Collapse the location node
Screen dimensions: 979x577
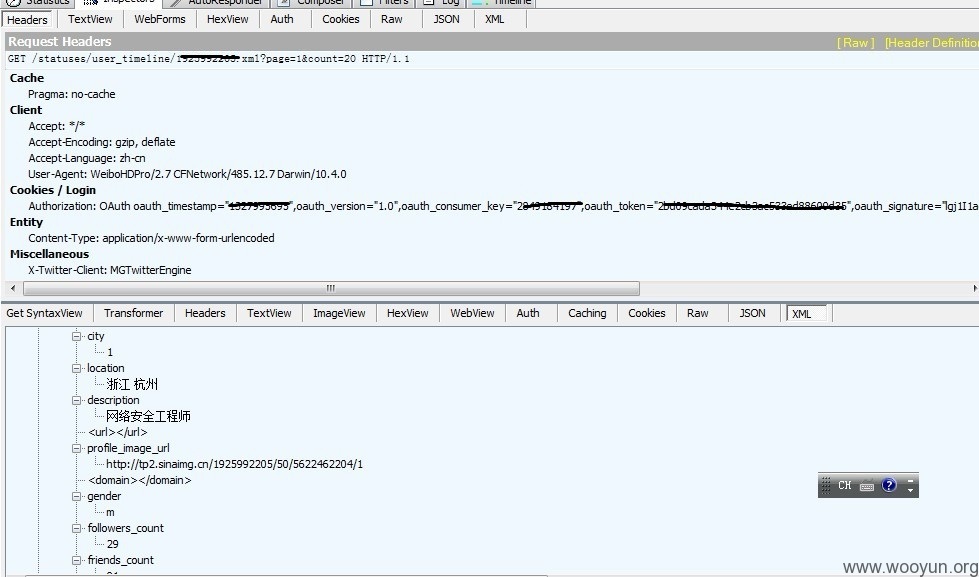(x=77, y=368)
